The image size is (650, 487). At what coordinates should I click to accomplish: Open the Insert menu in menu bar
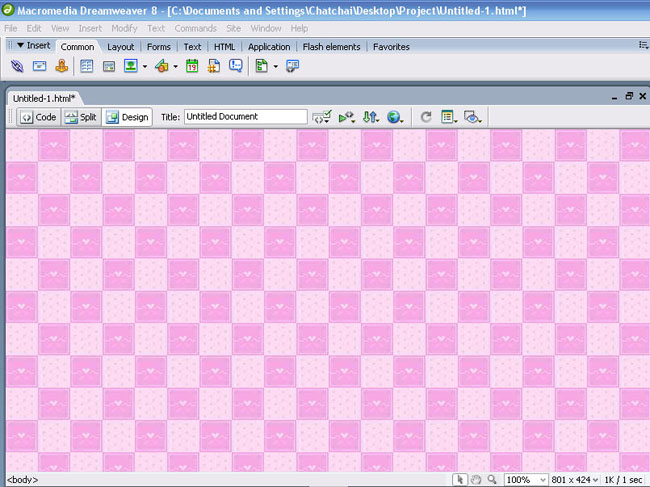(x=90, y=28)
